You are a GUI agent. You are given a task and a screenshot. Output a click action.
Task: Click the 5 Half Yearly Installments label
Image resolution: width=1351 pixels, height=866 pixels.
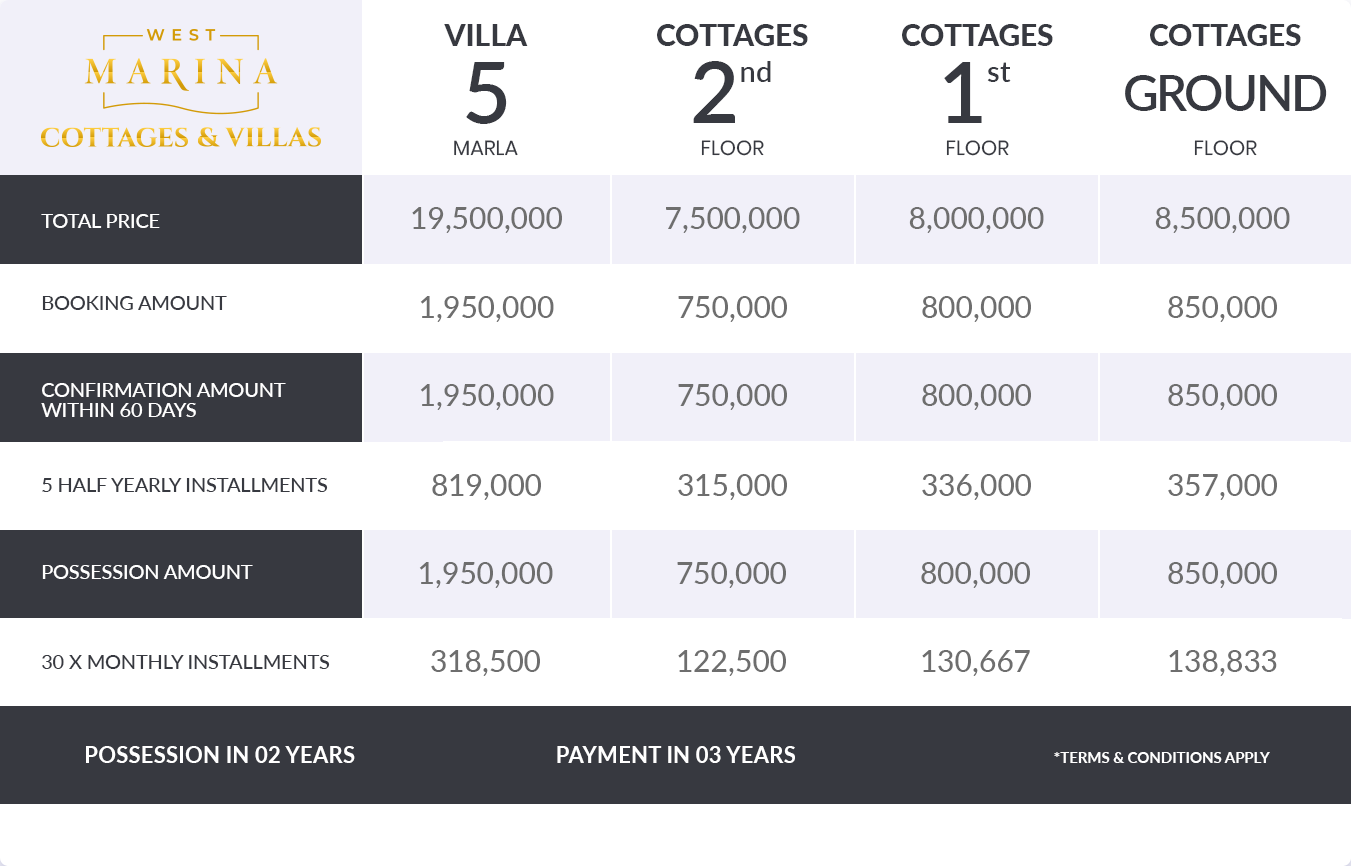click(x=184, y=485)
